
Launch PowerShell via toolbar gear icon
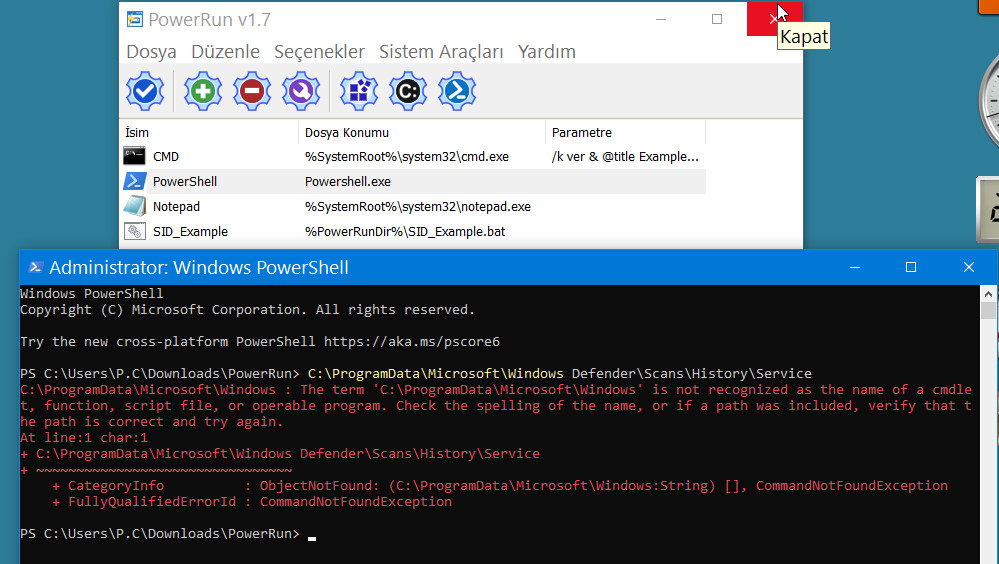457,91
